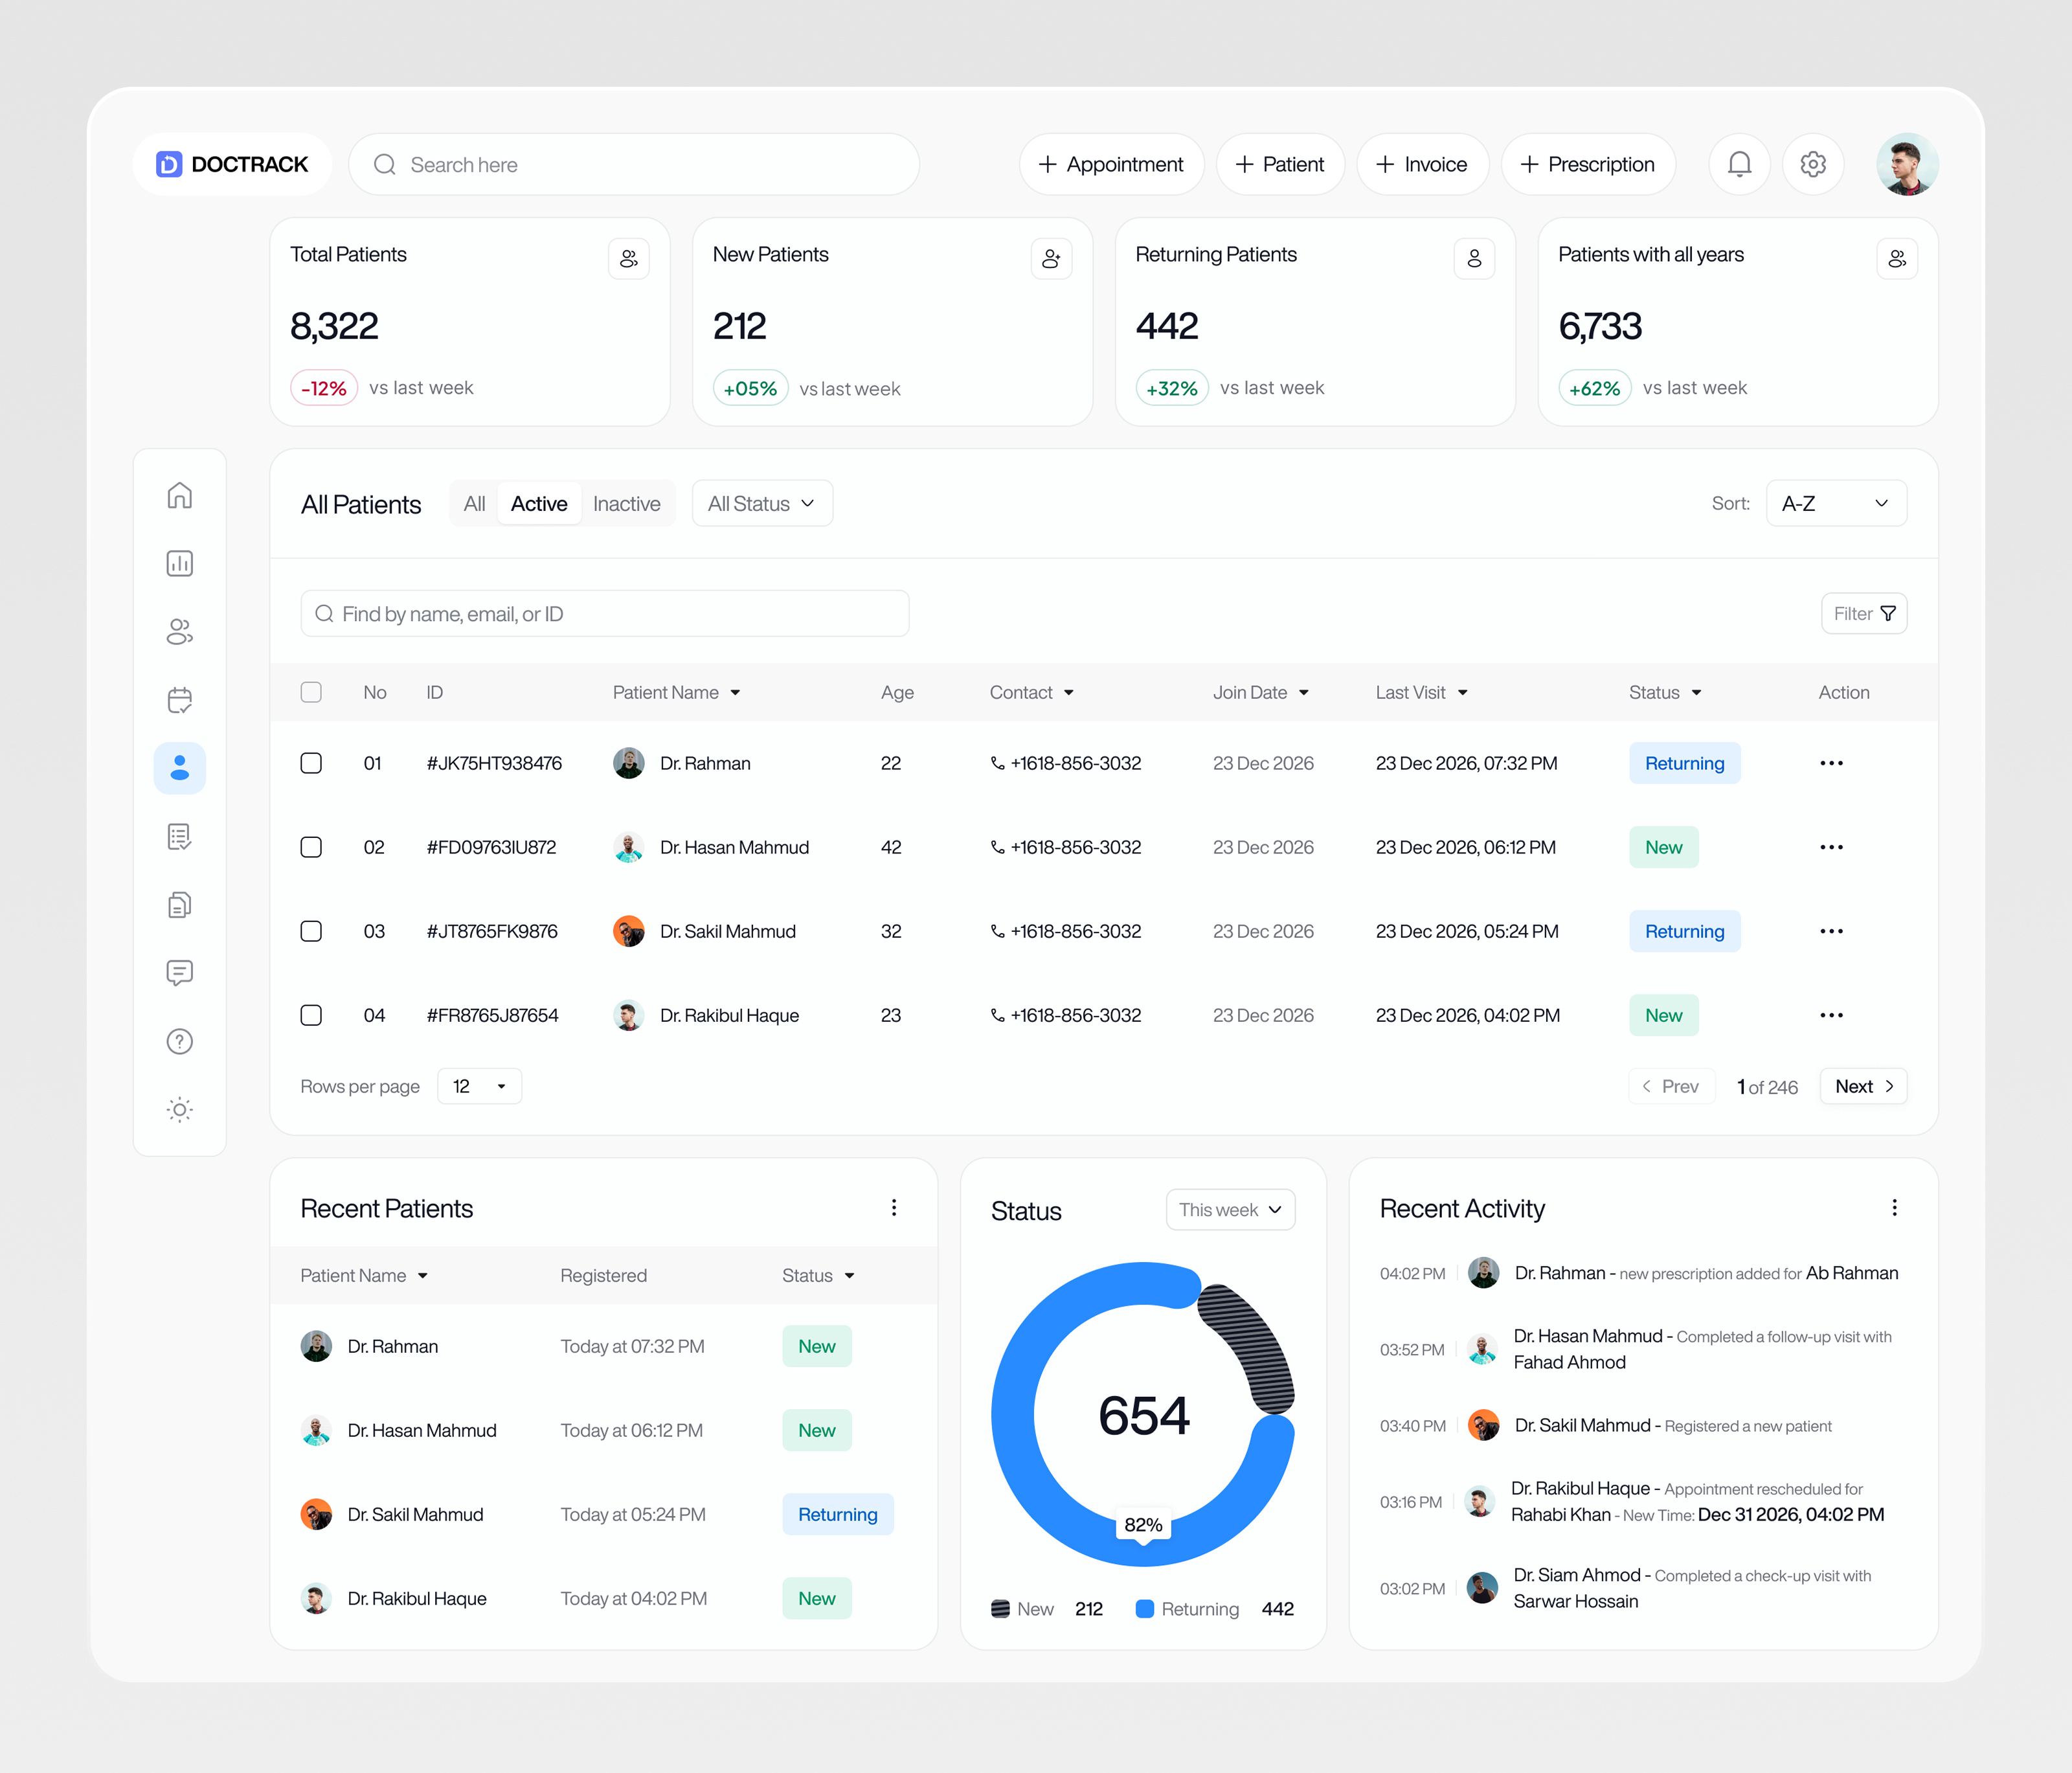Select the checkbox for Dr. Hasan Mahmud's row

pos(311,847)
